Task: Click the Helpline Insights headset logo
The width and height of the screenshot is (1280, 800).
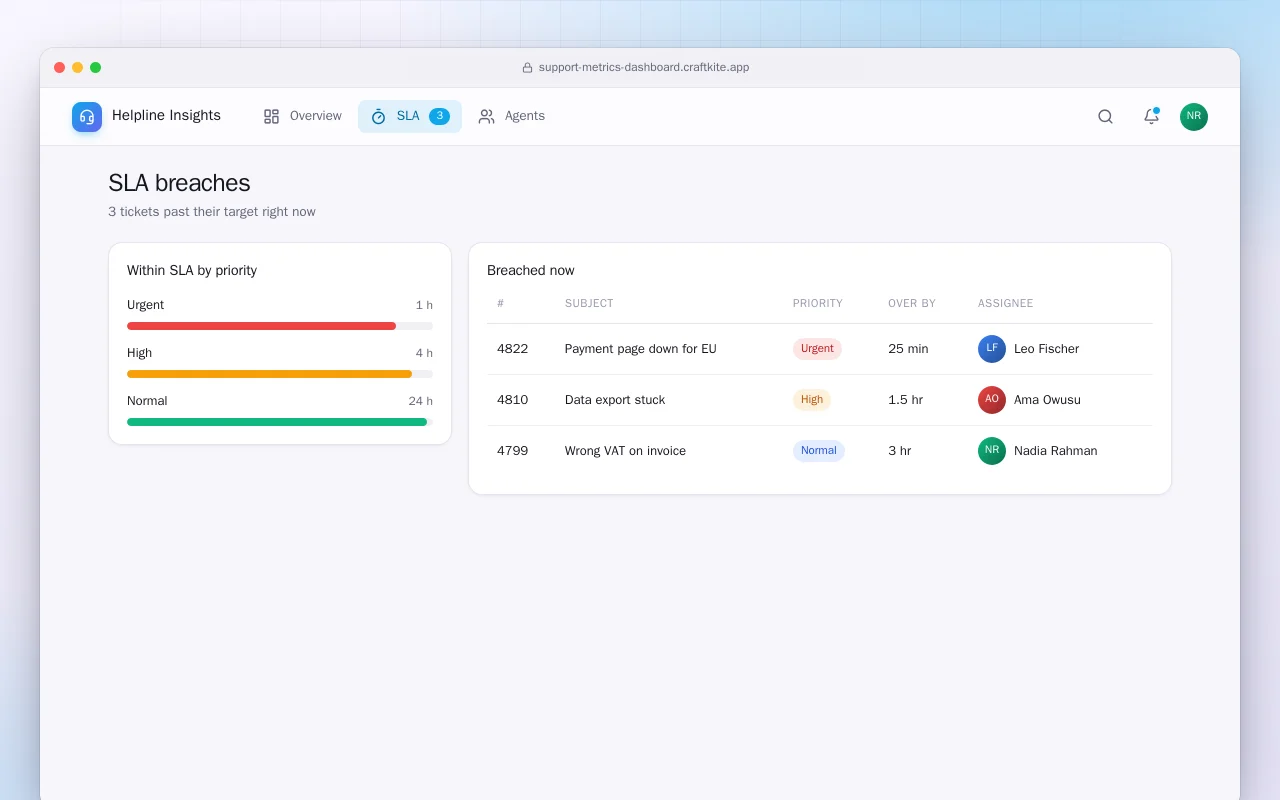Action: pos(87,117)
